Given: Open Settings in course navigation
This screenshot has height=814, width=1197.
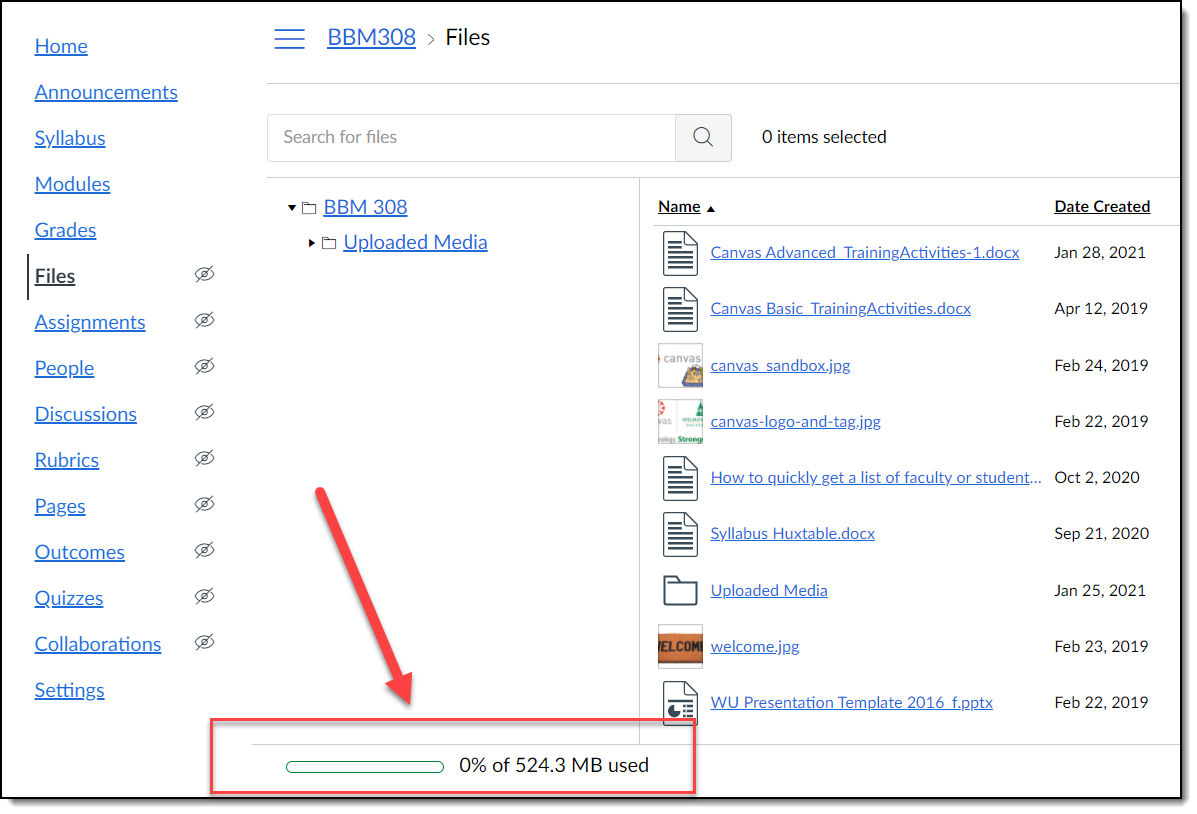Looking at the screenshot, I should tap(69, 690).
